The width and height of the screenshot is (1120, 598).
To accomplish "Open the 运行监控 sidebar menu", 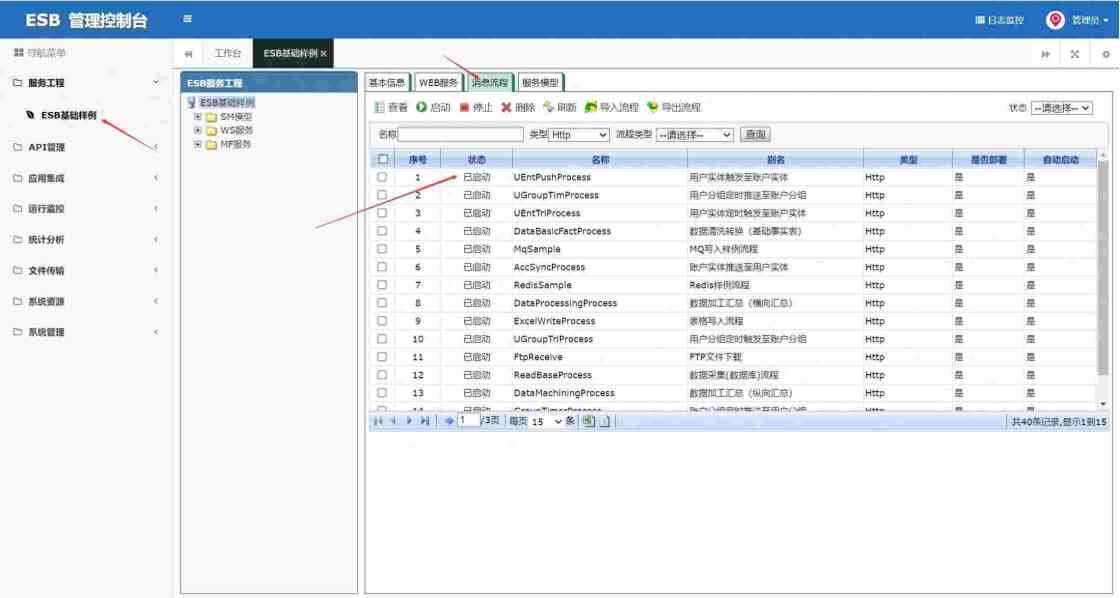I will click(x=86, y=209).
